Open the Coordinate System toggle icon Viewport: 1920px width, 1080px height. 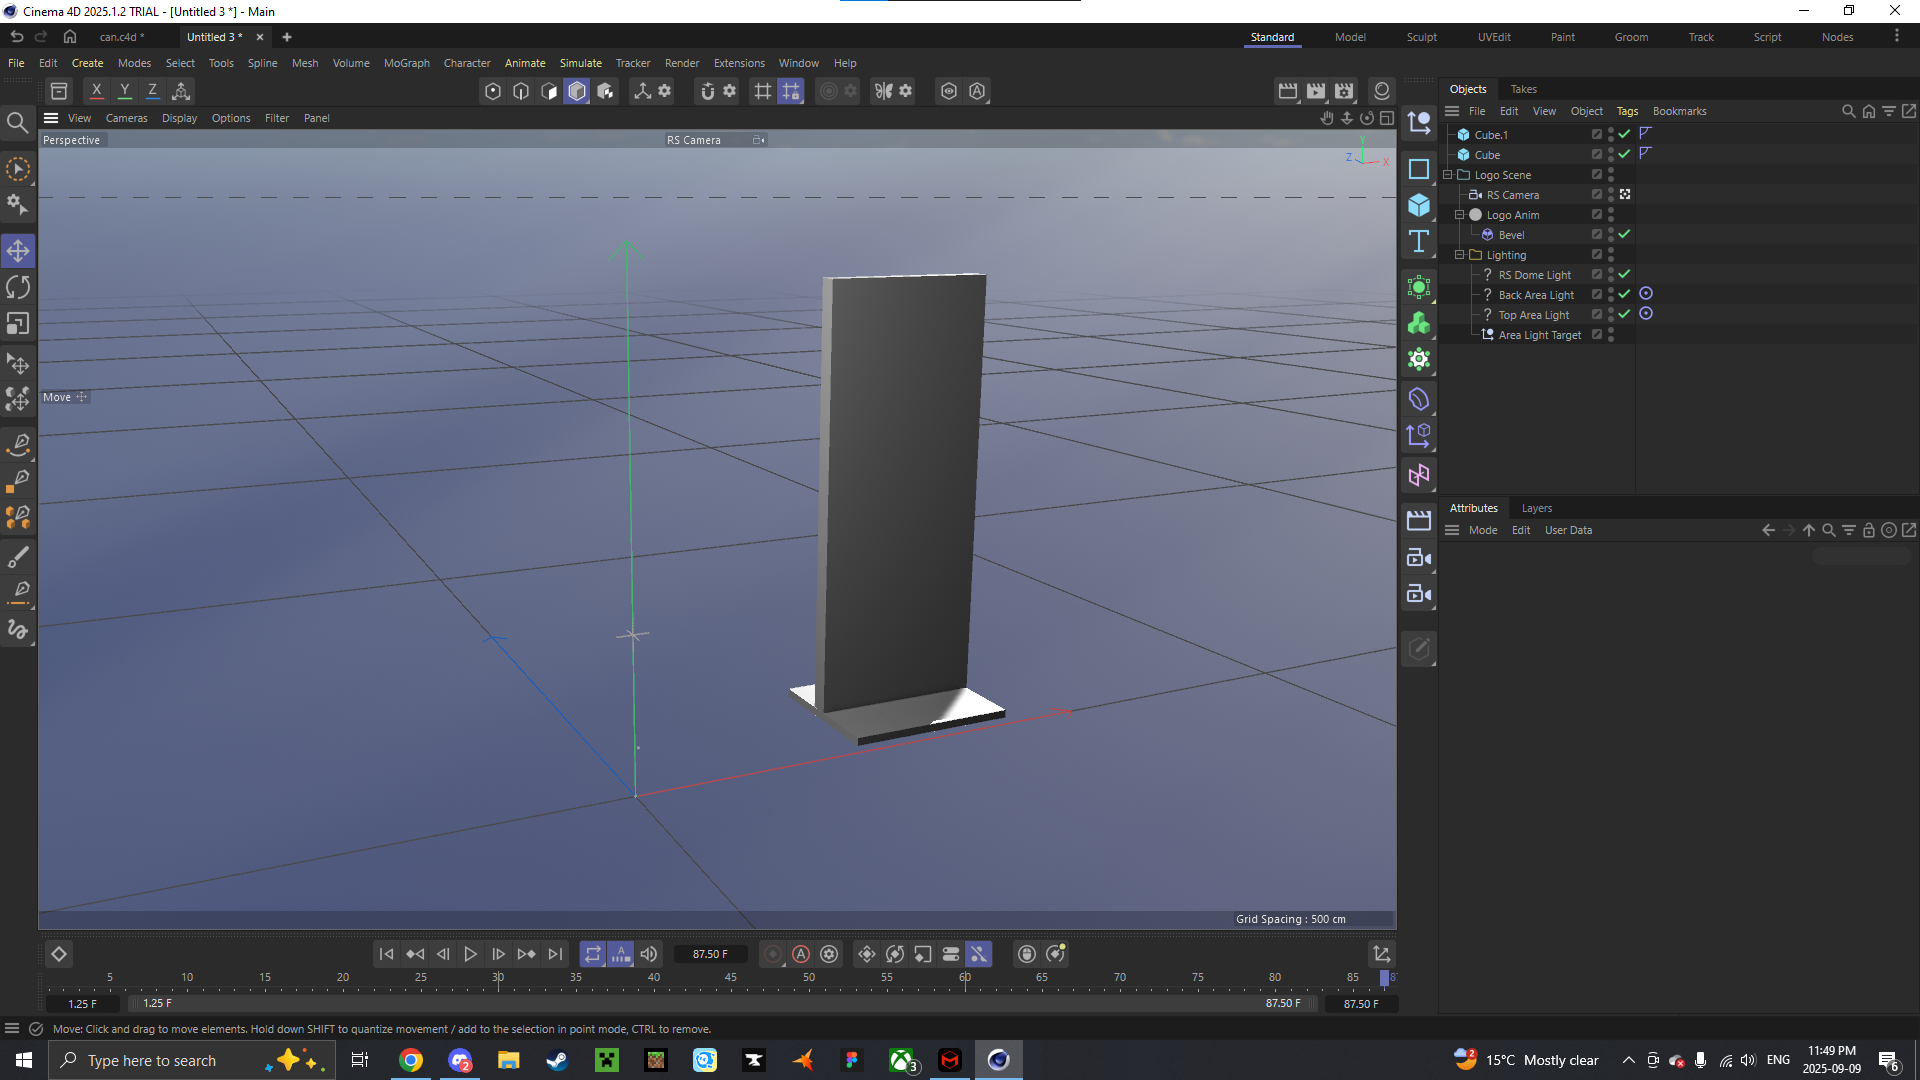(x=643, y=91)
